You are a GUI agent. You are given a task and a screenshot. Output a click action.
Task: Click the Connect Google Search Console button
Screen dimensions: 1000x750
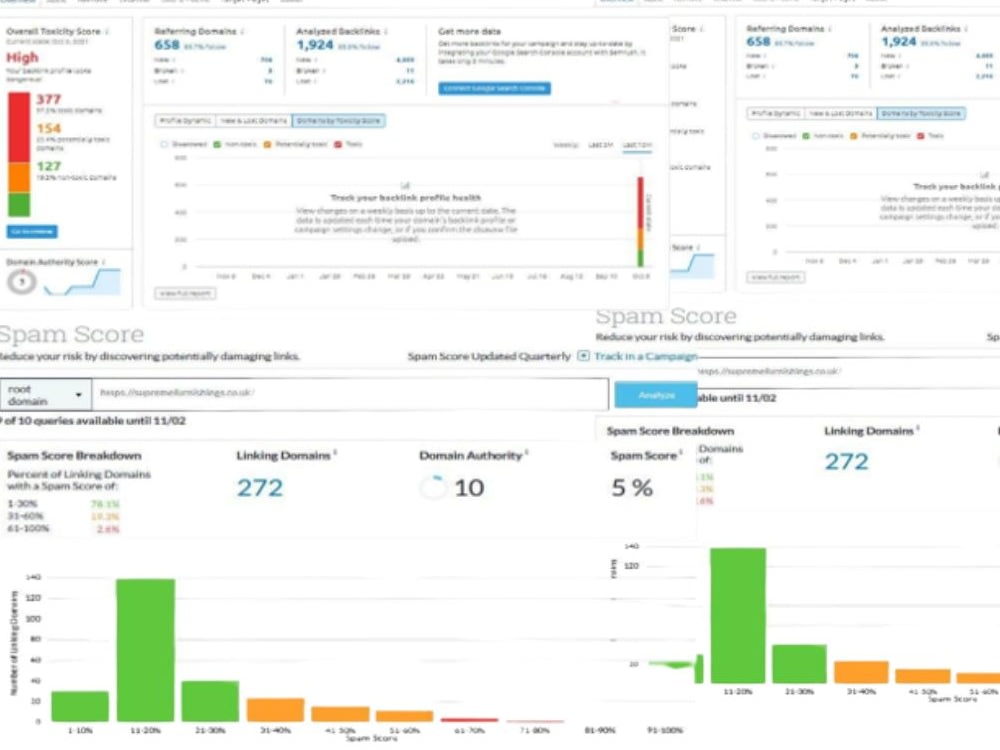tap(494, 88)
